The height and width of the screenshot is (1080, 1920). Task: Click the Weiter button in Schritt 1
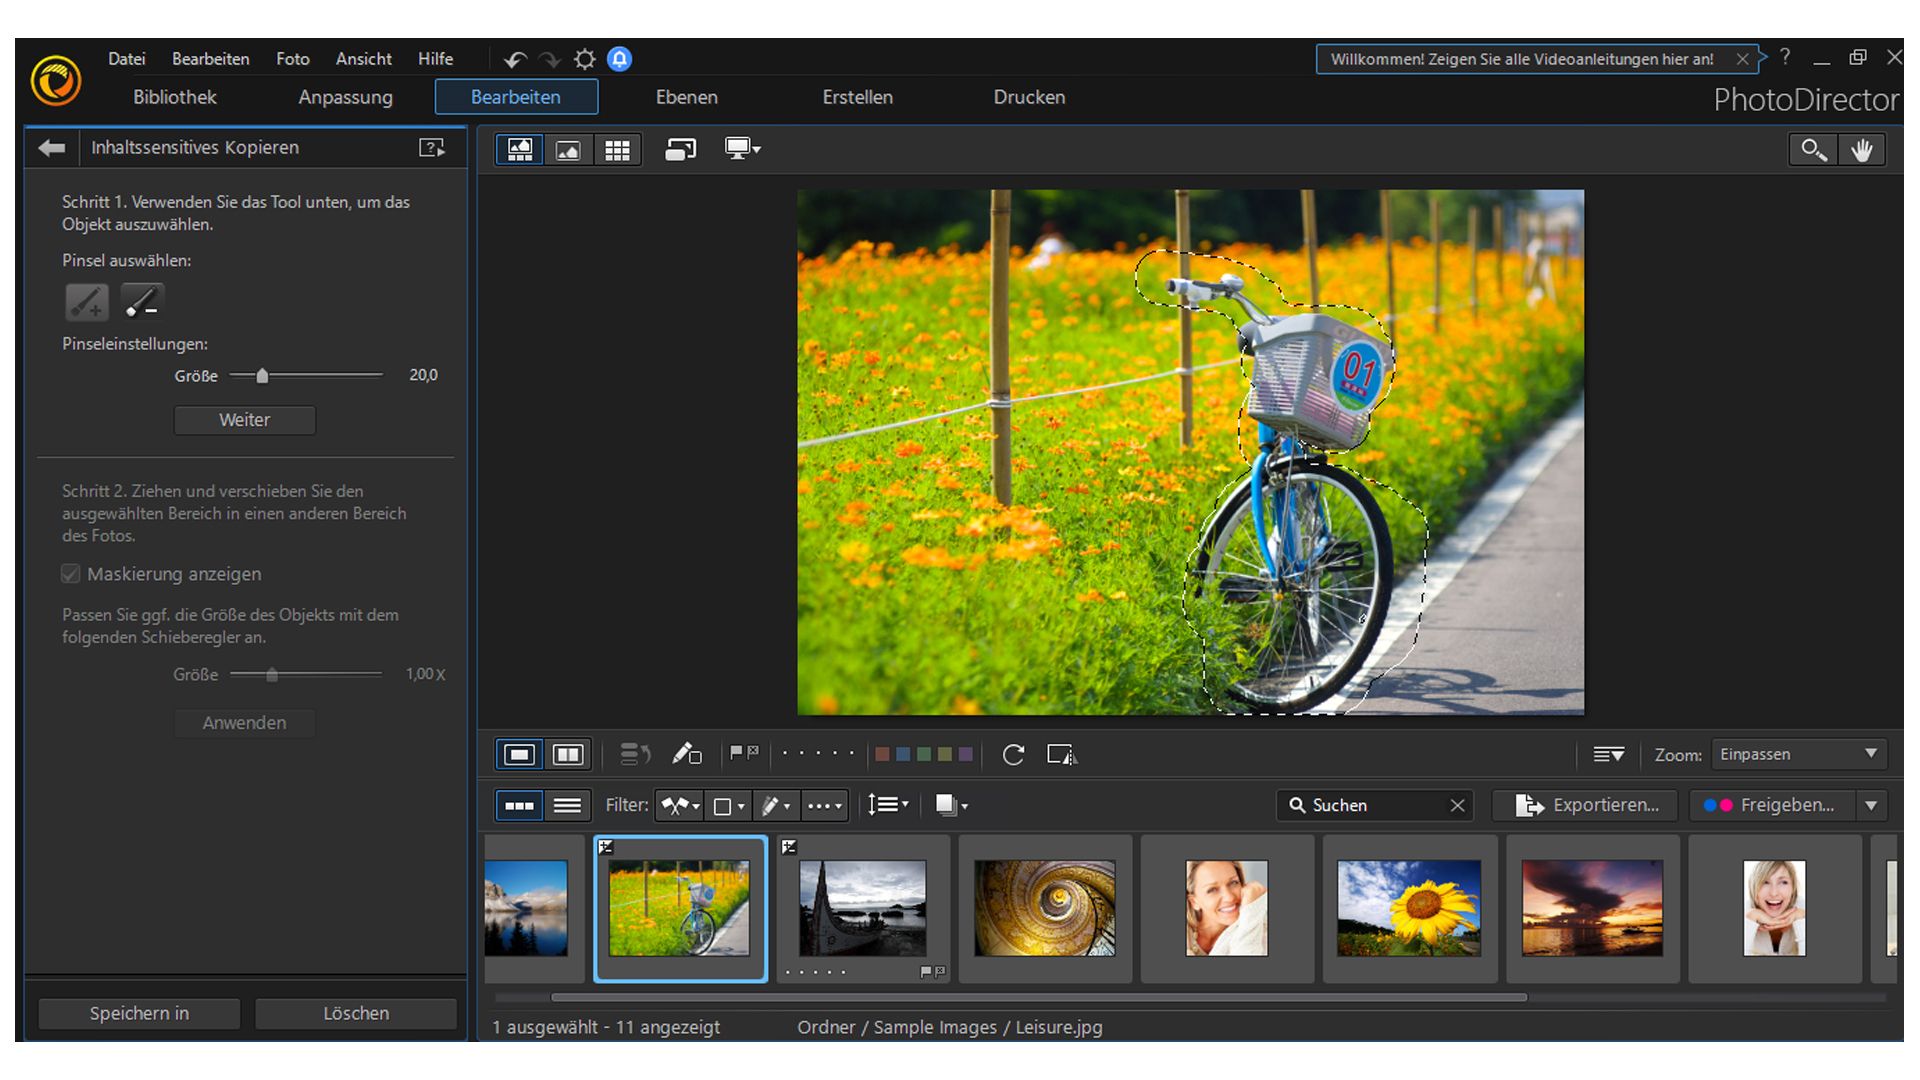244,420
